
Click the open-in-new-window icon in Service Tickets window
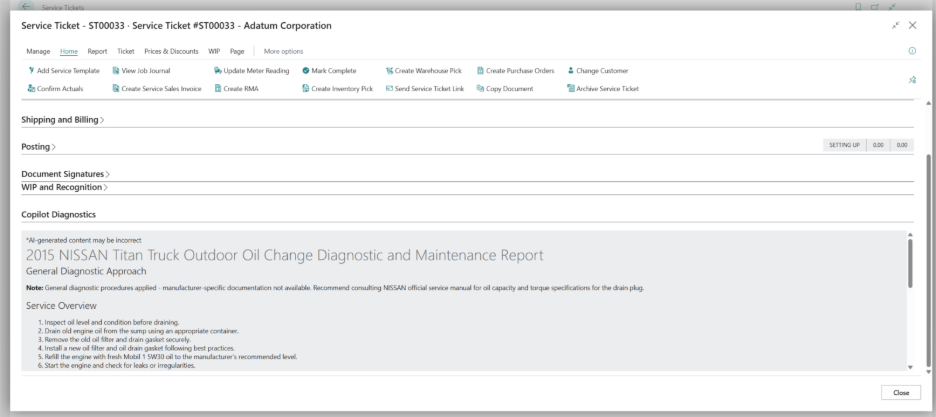click(875, 7)
